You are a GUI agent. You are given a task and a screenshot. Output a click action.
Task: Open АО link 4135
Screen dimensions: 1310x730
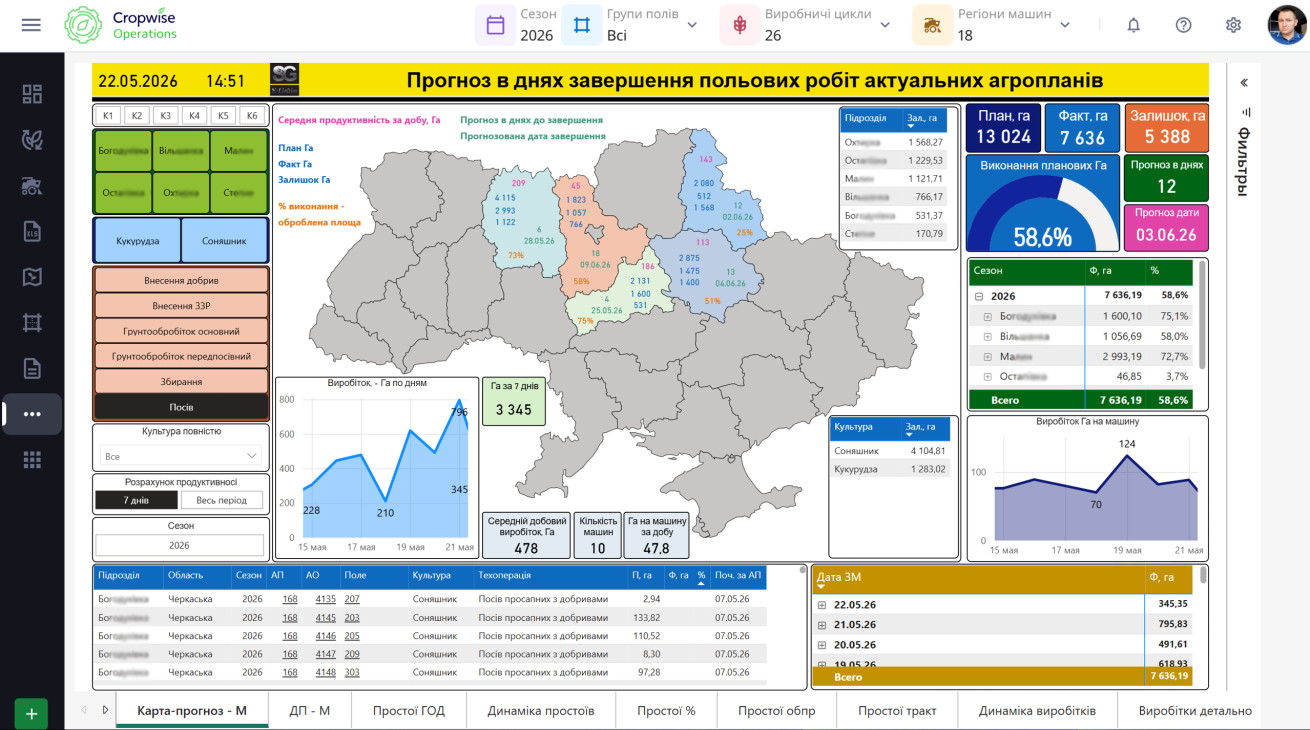(x=326, y=599)
